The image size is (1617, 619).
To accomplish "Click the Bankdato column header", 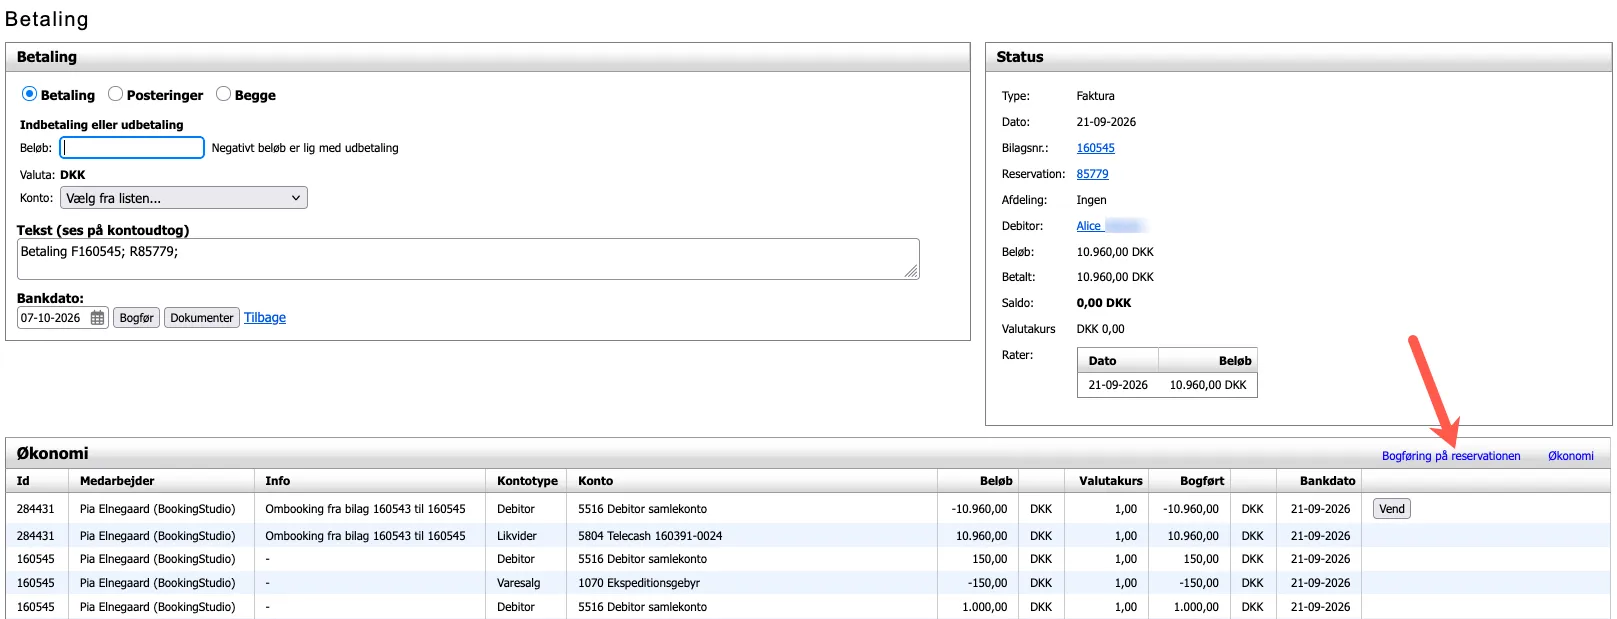I will (1327, 481).
